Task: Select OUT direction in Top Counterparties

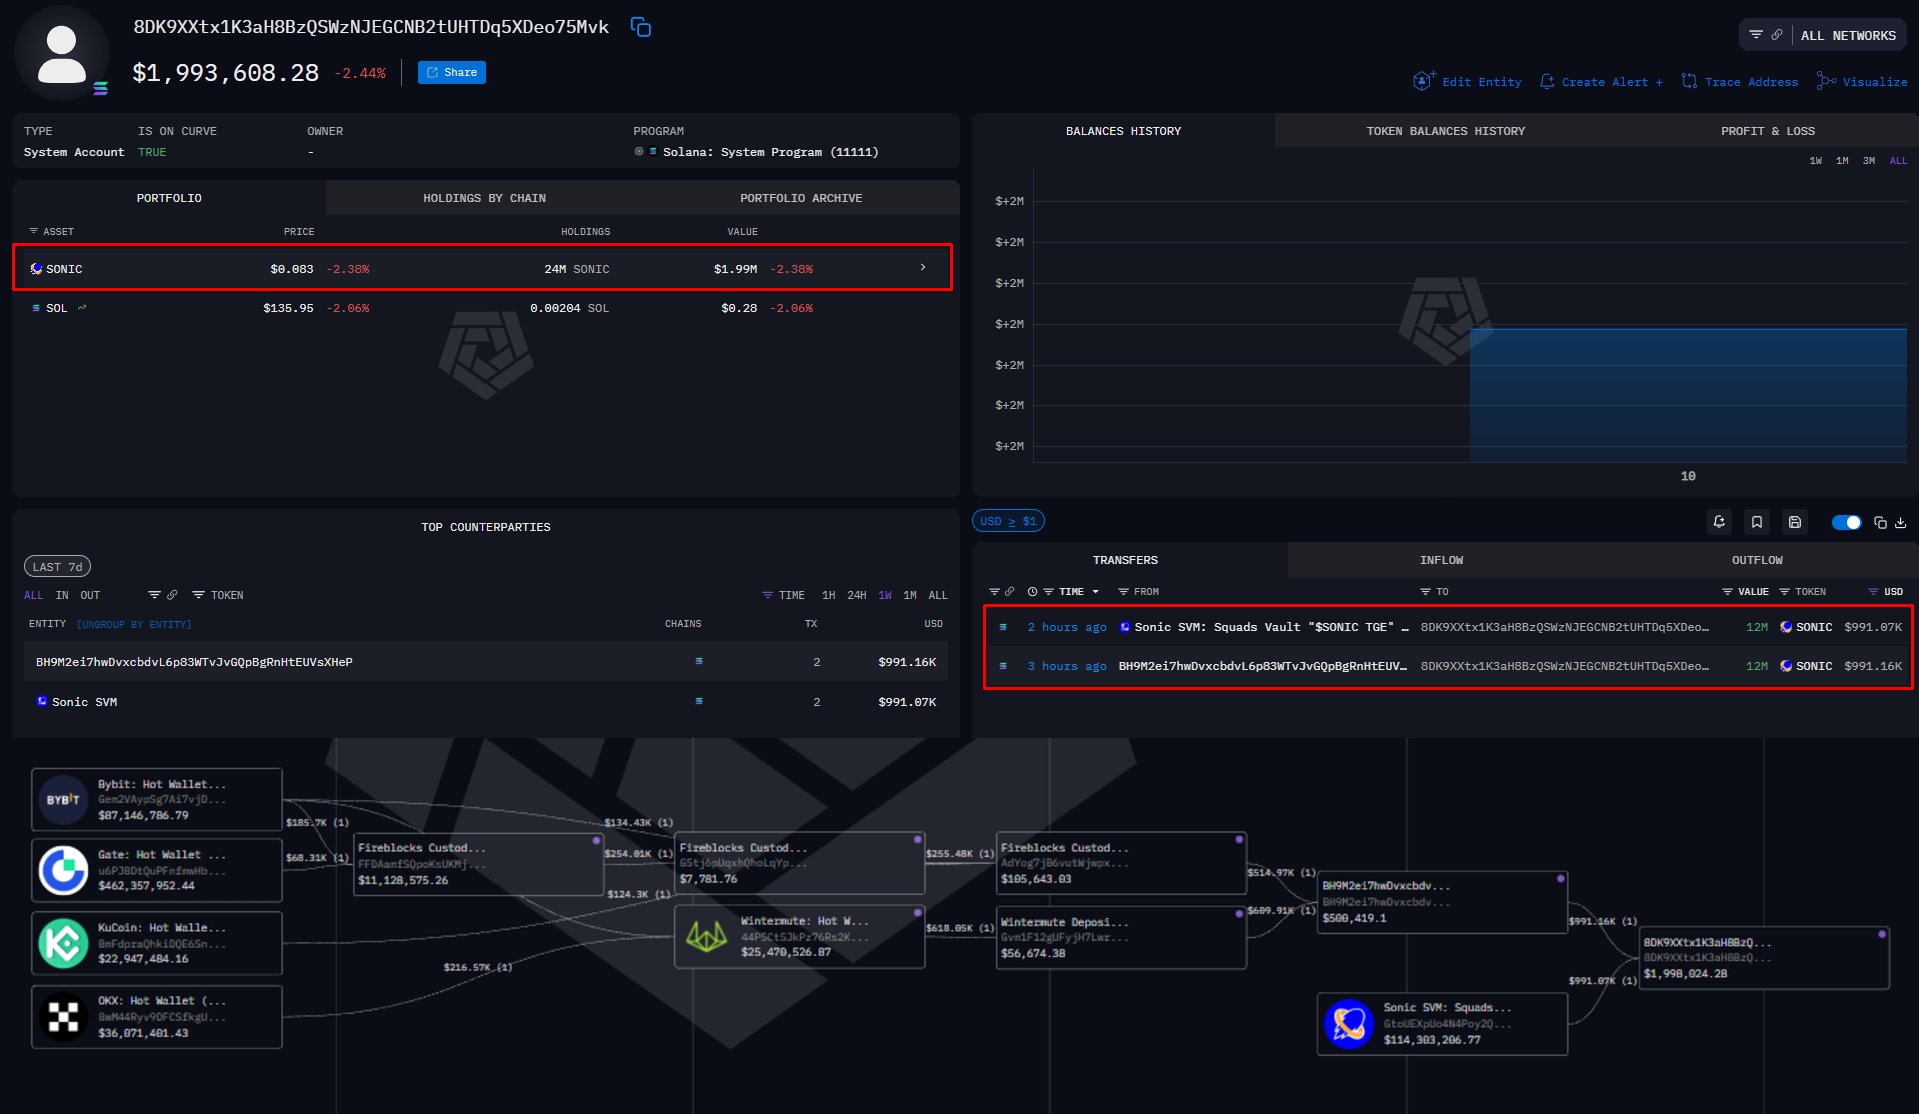Action: [90, 595]
